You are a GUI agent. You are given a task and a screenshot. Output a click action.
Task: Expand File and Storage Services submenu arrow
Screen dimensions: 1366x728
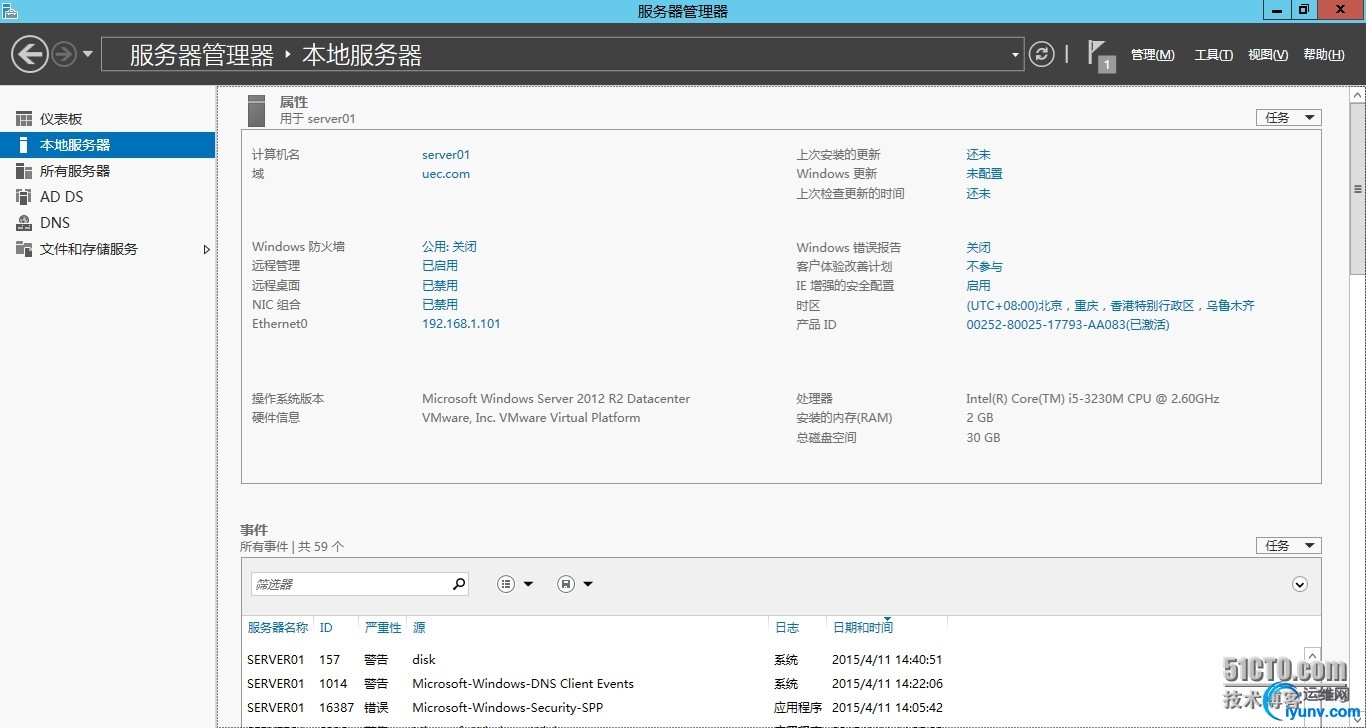[207, 249]
